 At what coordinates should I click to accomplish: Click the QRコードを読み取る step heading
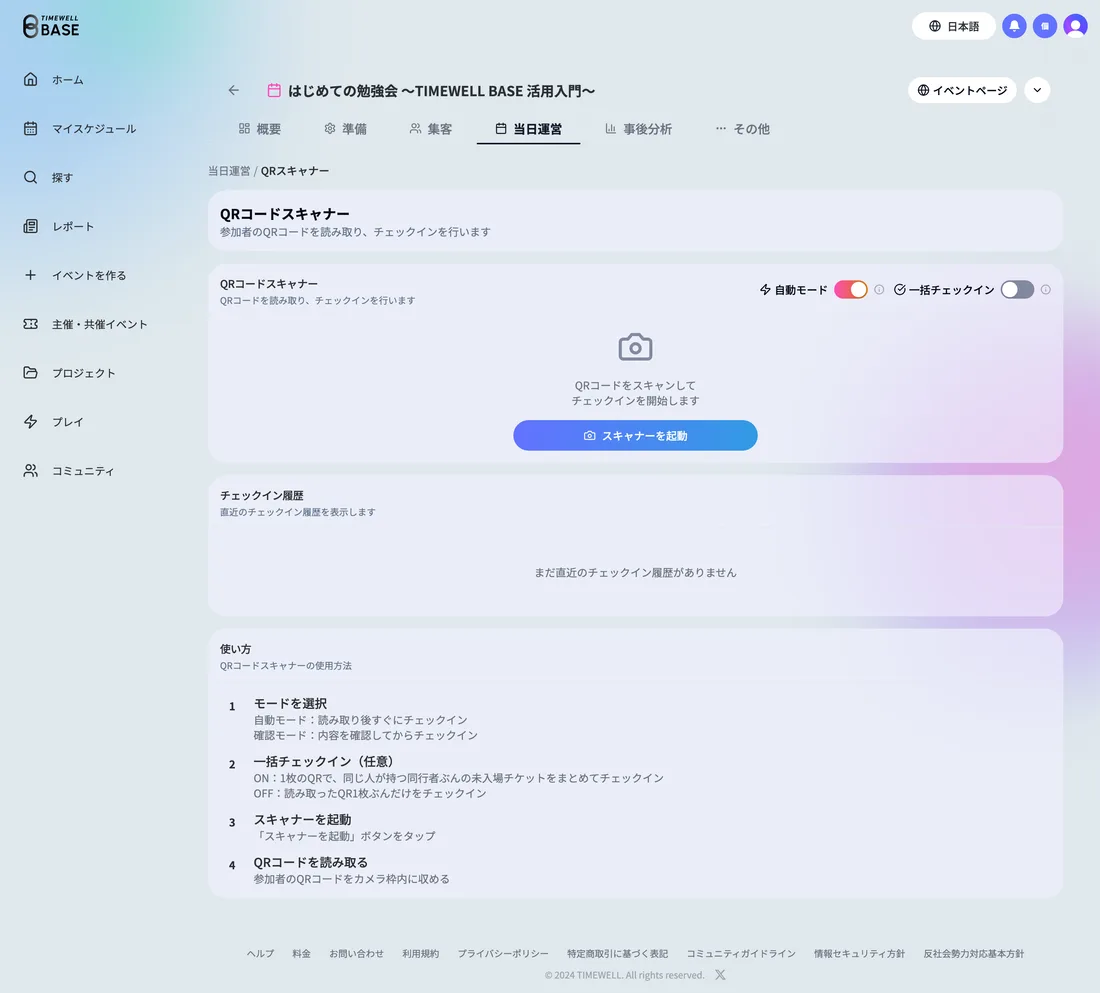coord(311,862)
